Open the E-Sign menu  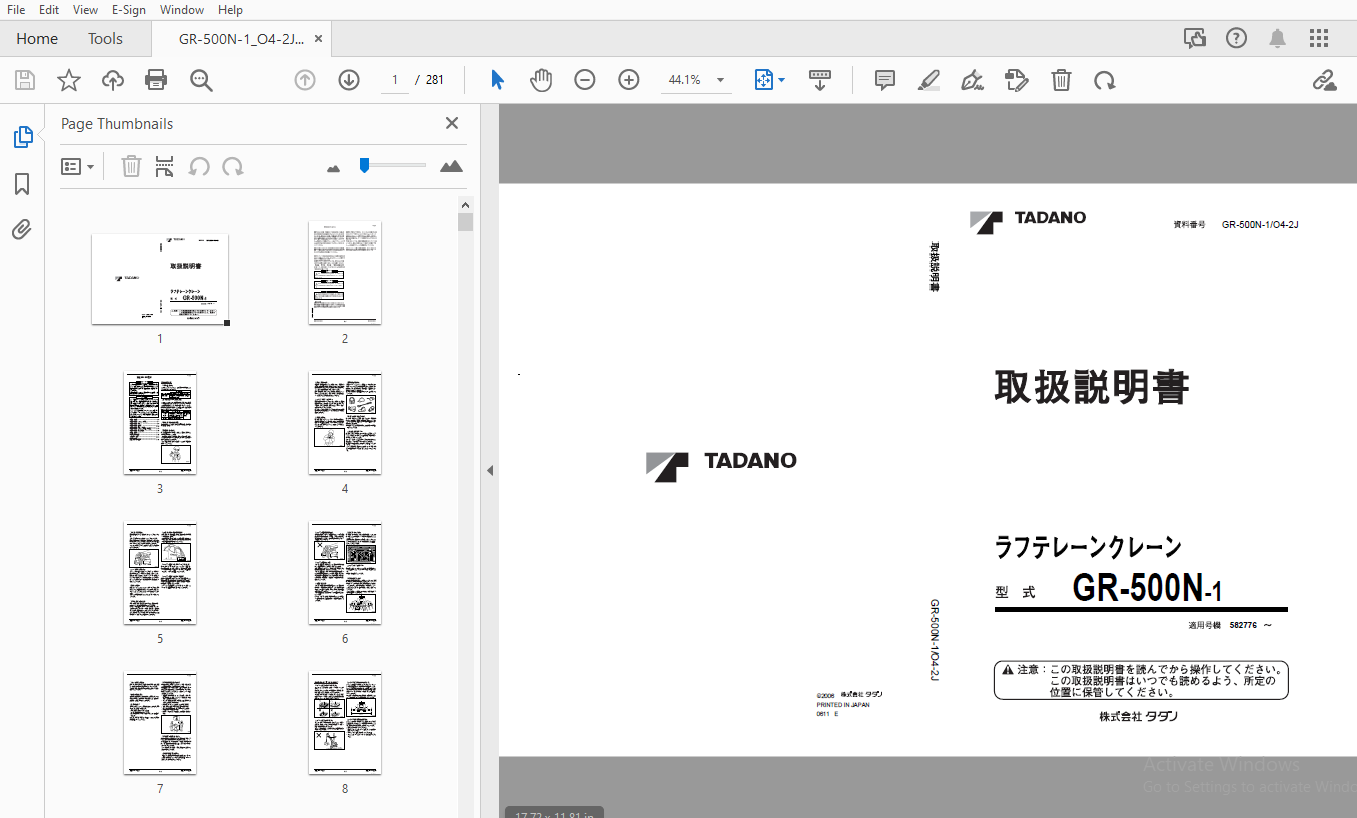point(128,9)
